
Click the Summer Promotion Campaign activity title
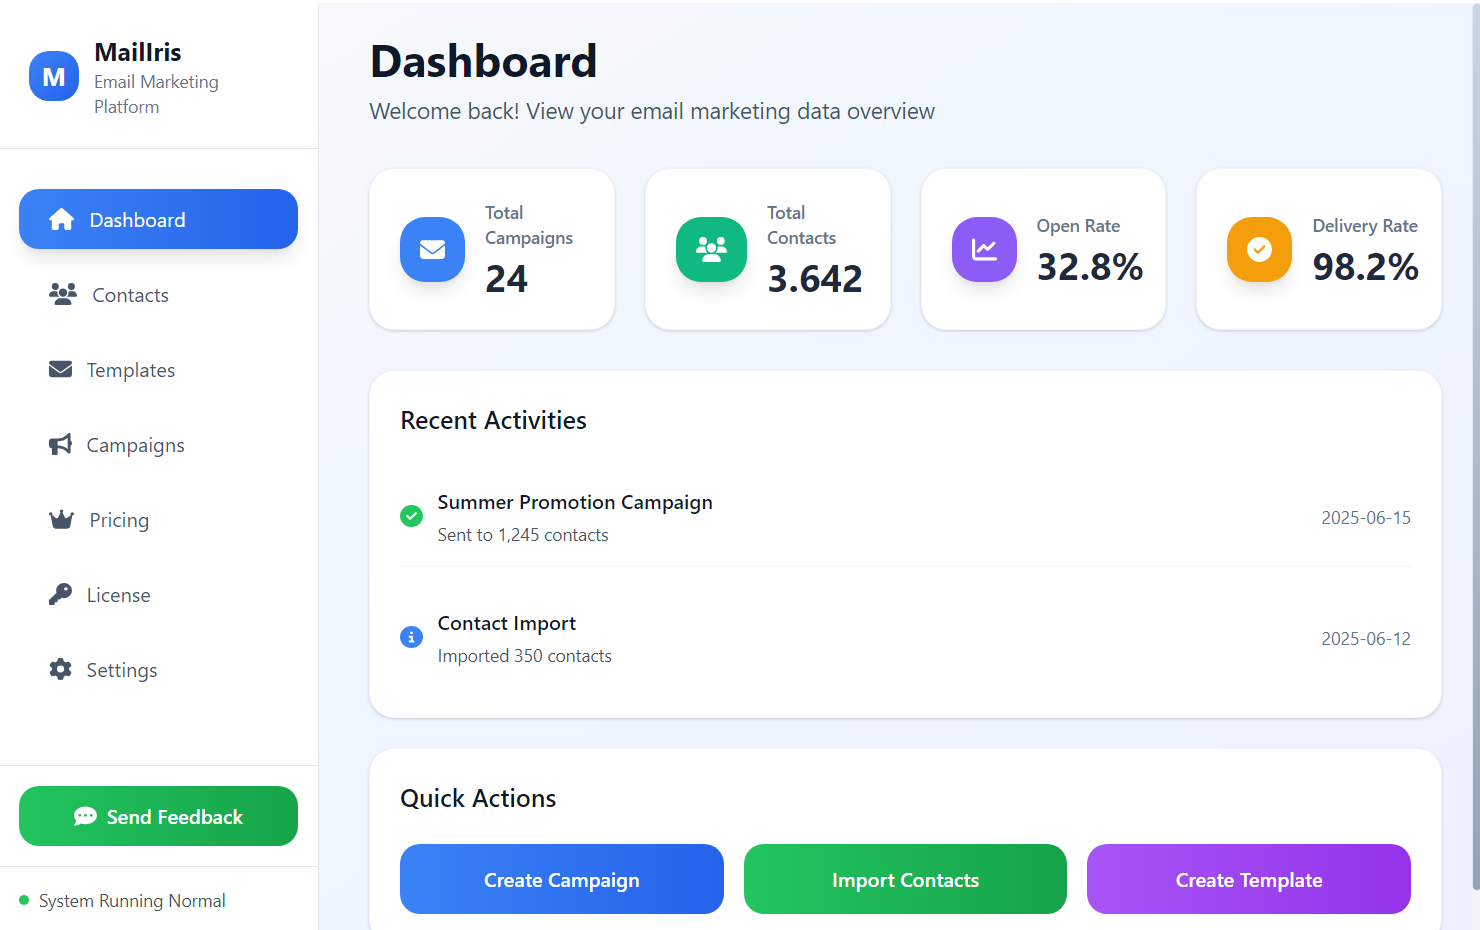coord(575,502)
